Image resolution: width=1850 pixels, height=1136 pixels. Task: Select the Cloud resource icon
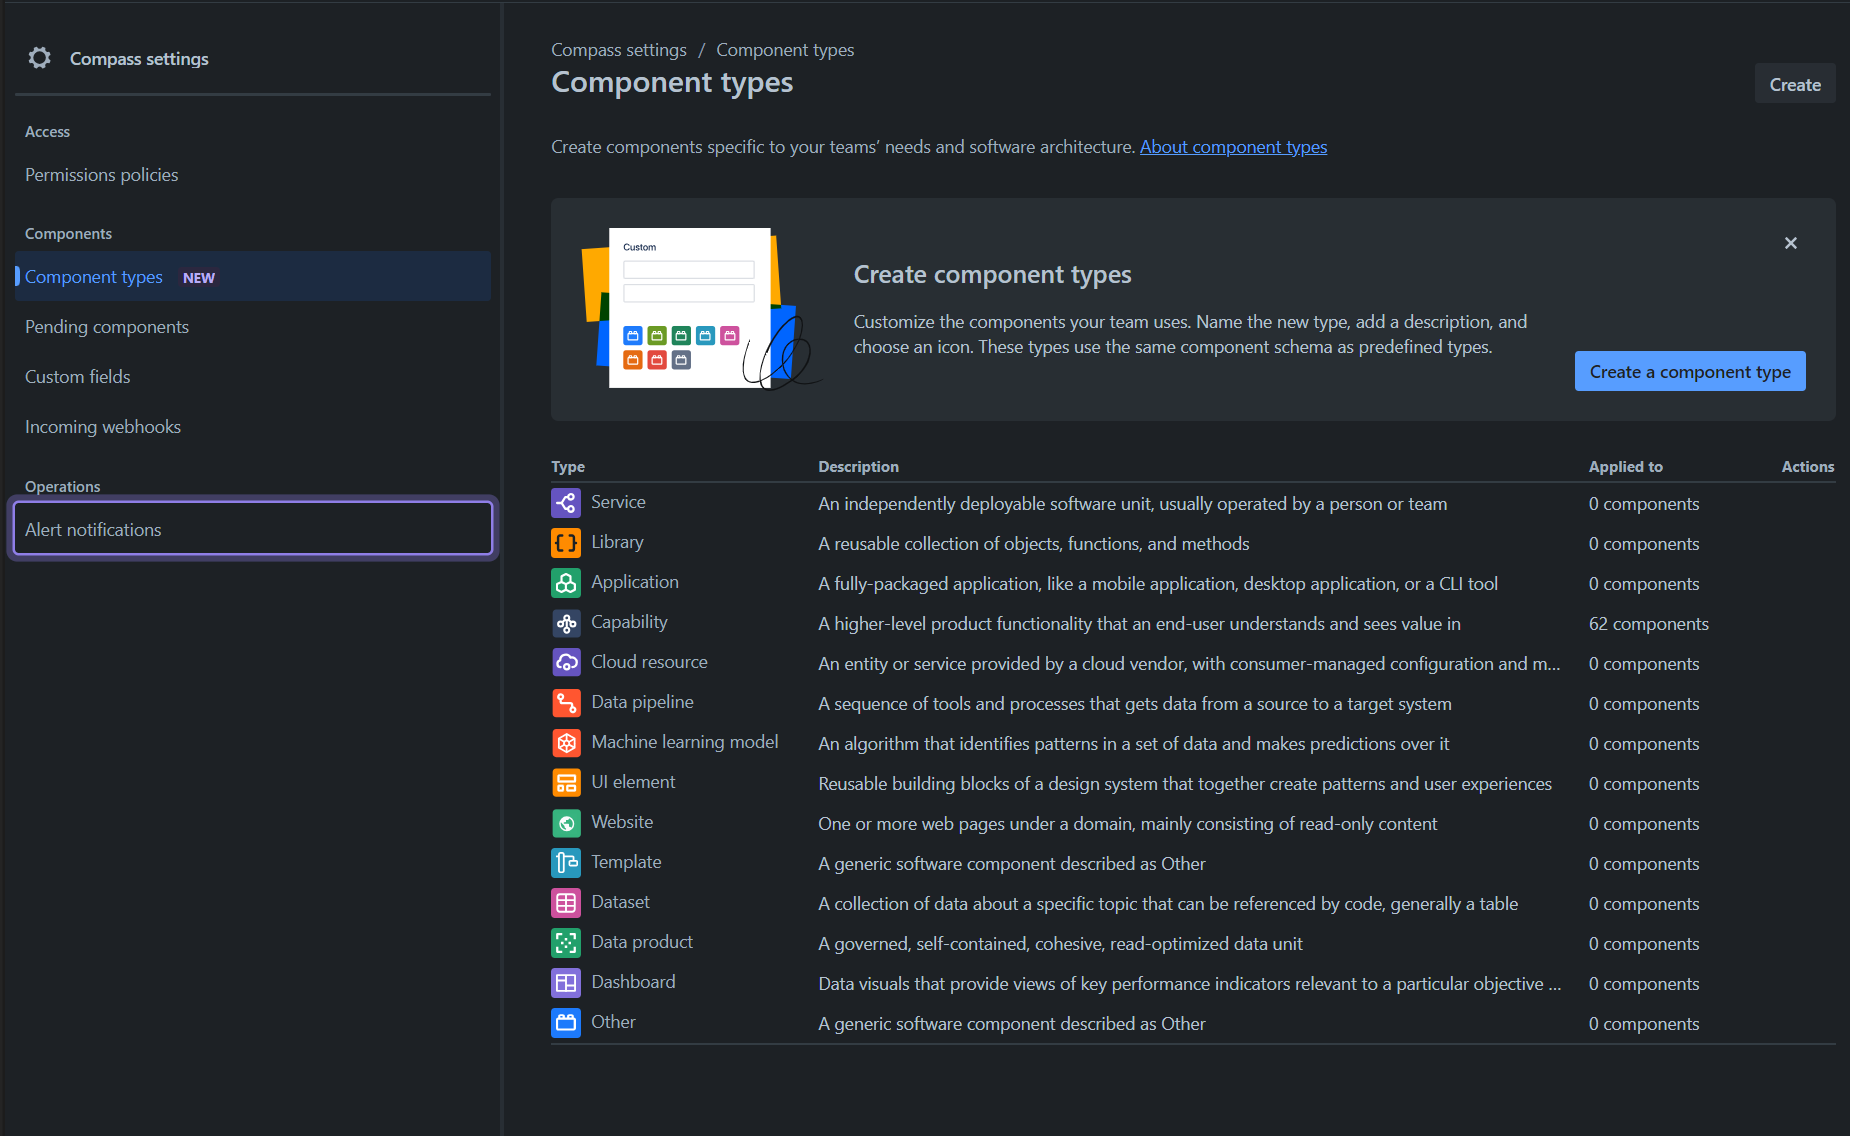pos(566,662)
